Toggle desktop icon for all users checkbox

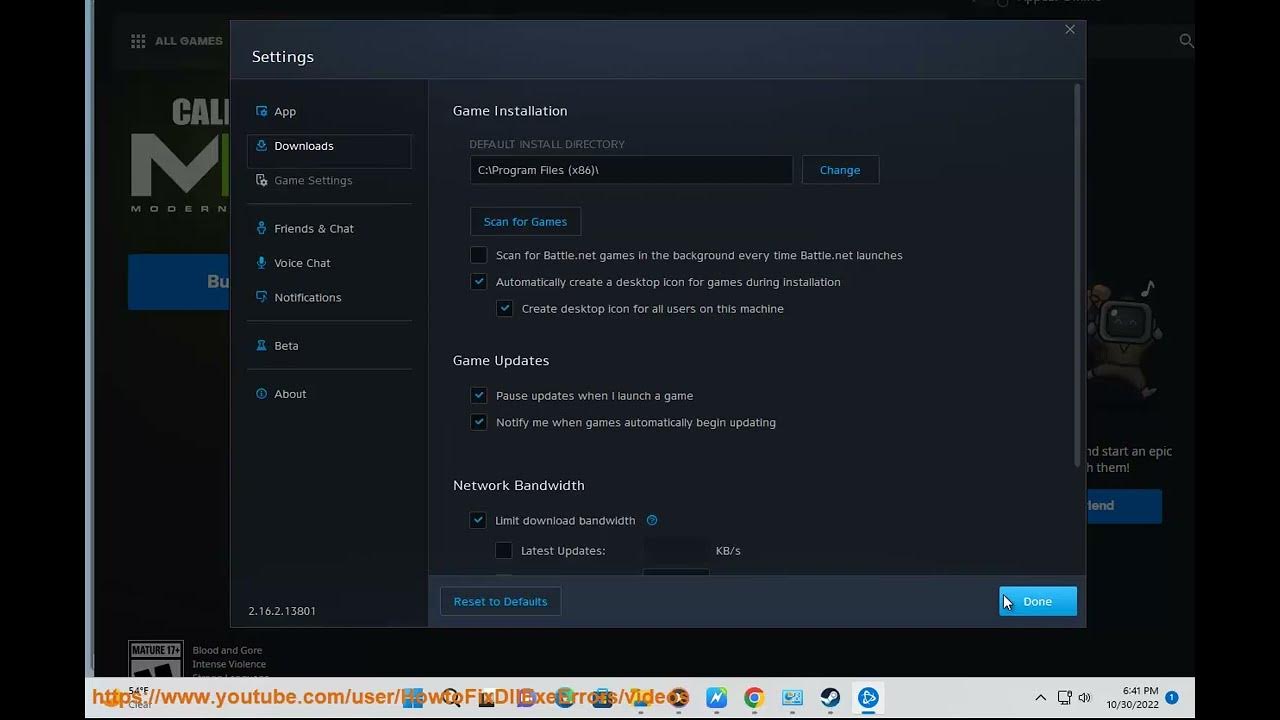coord(505,309)
